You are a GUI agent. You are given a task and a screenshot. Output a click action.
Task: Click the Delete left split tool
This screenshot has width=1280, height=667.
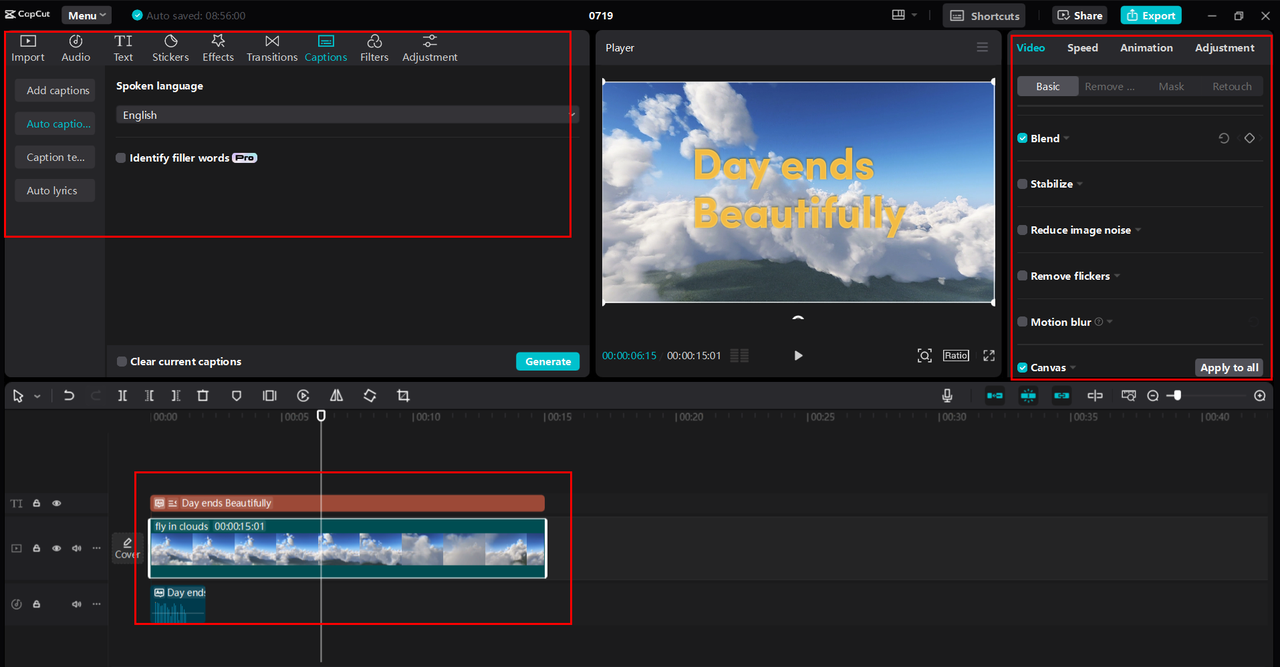coord(149,396)
